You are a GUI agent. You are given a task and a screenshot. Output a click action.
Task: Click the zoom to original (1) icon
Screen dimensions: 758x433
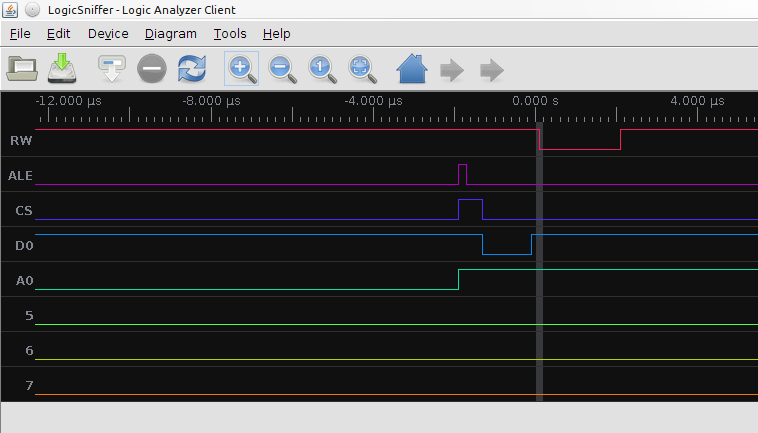click(322, 69)
